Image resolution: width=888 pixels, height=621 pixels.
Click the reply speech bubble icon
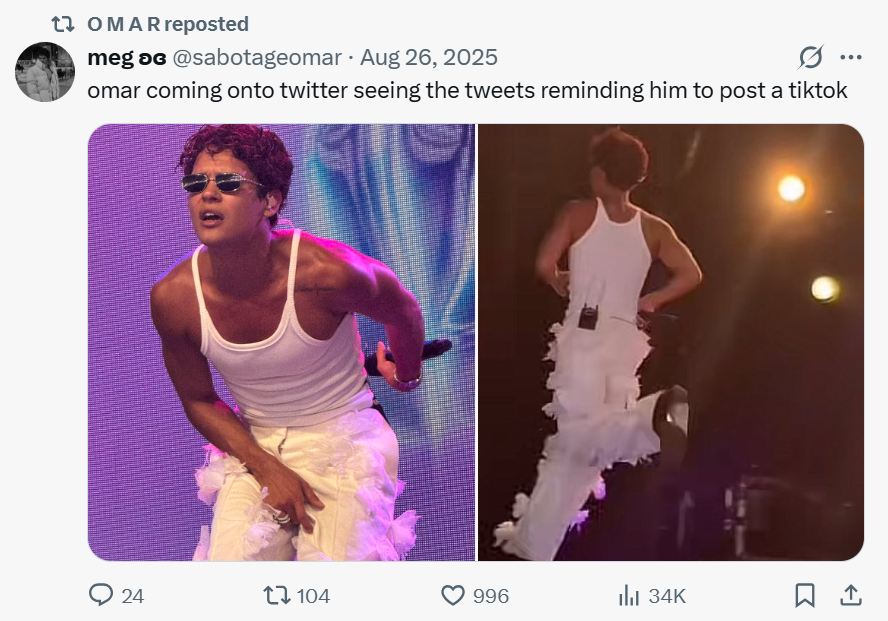[x=101, y=595]
